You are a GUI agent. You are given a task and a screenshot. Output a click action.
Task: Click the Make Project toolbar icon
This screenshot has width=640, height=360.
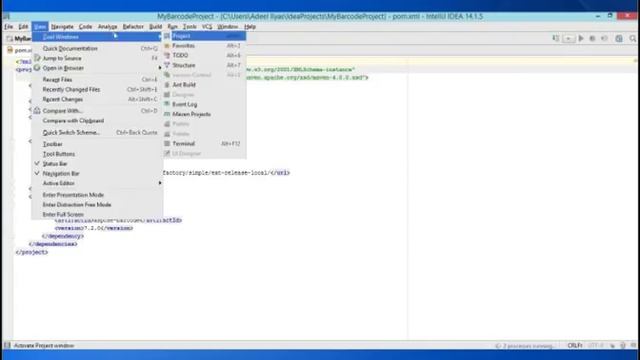tap(556, 38)
